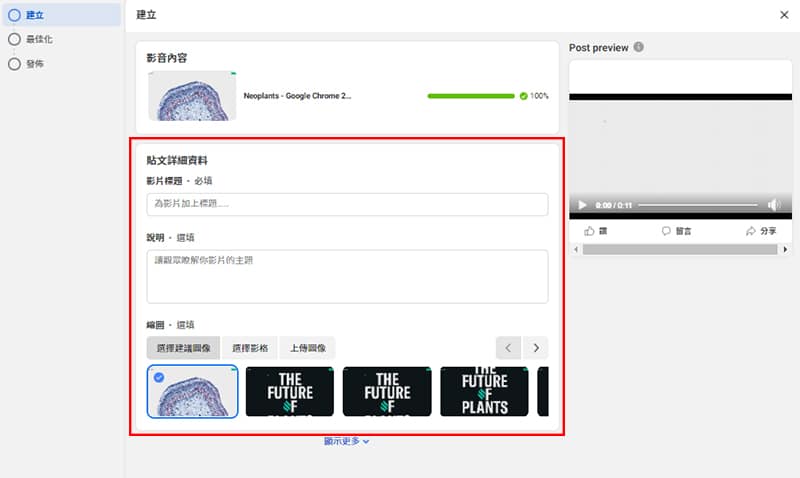Click the play button in post preview
The height and width of the screenshot is (478, 800).
[x=583, y=205]
